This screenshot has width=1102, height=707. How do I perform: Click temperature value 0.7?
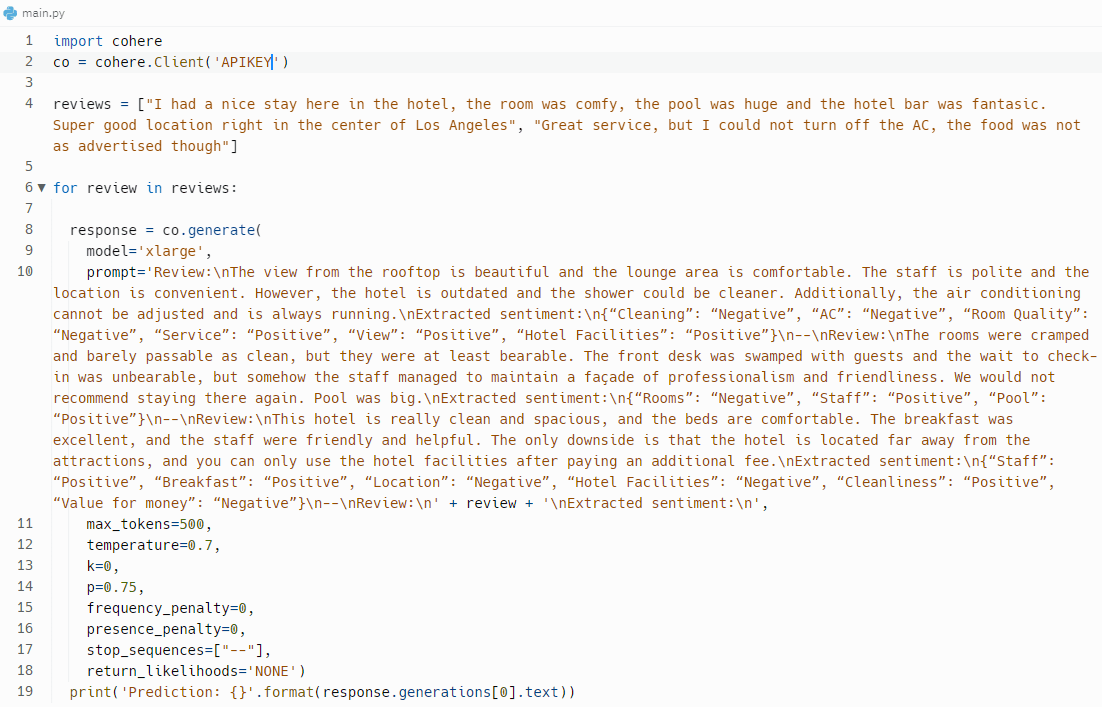coord(200,545)
